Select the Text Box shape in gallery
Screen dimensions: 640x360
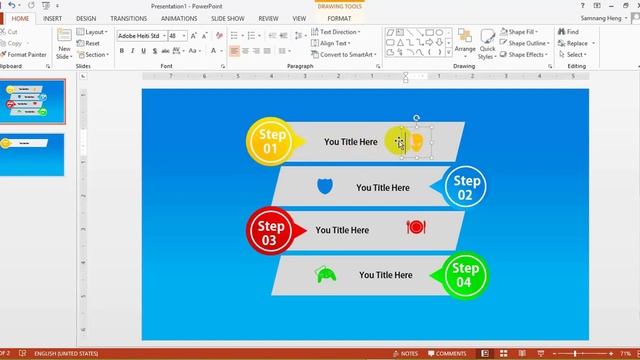[400, 33]
